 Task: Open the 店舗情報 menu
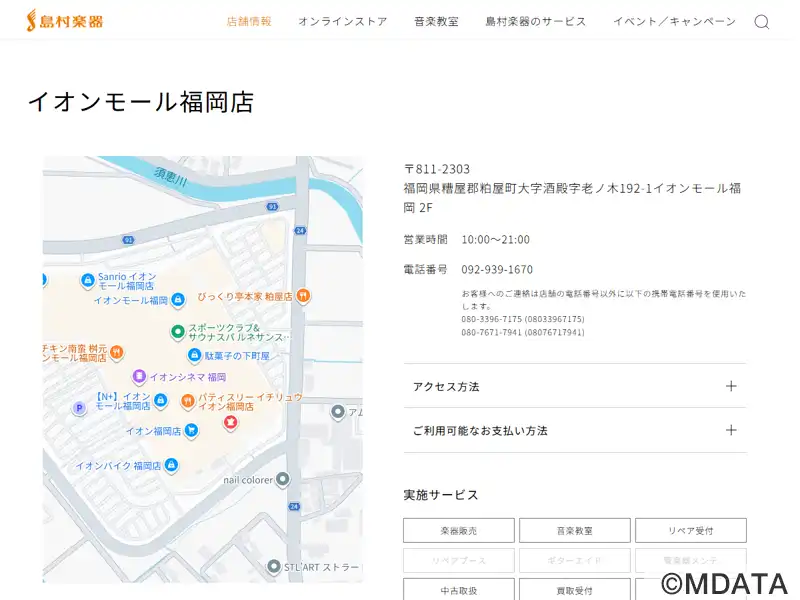click(x=249, y=21)
